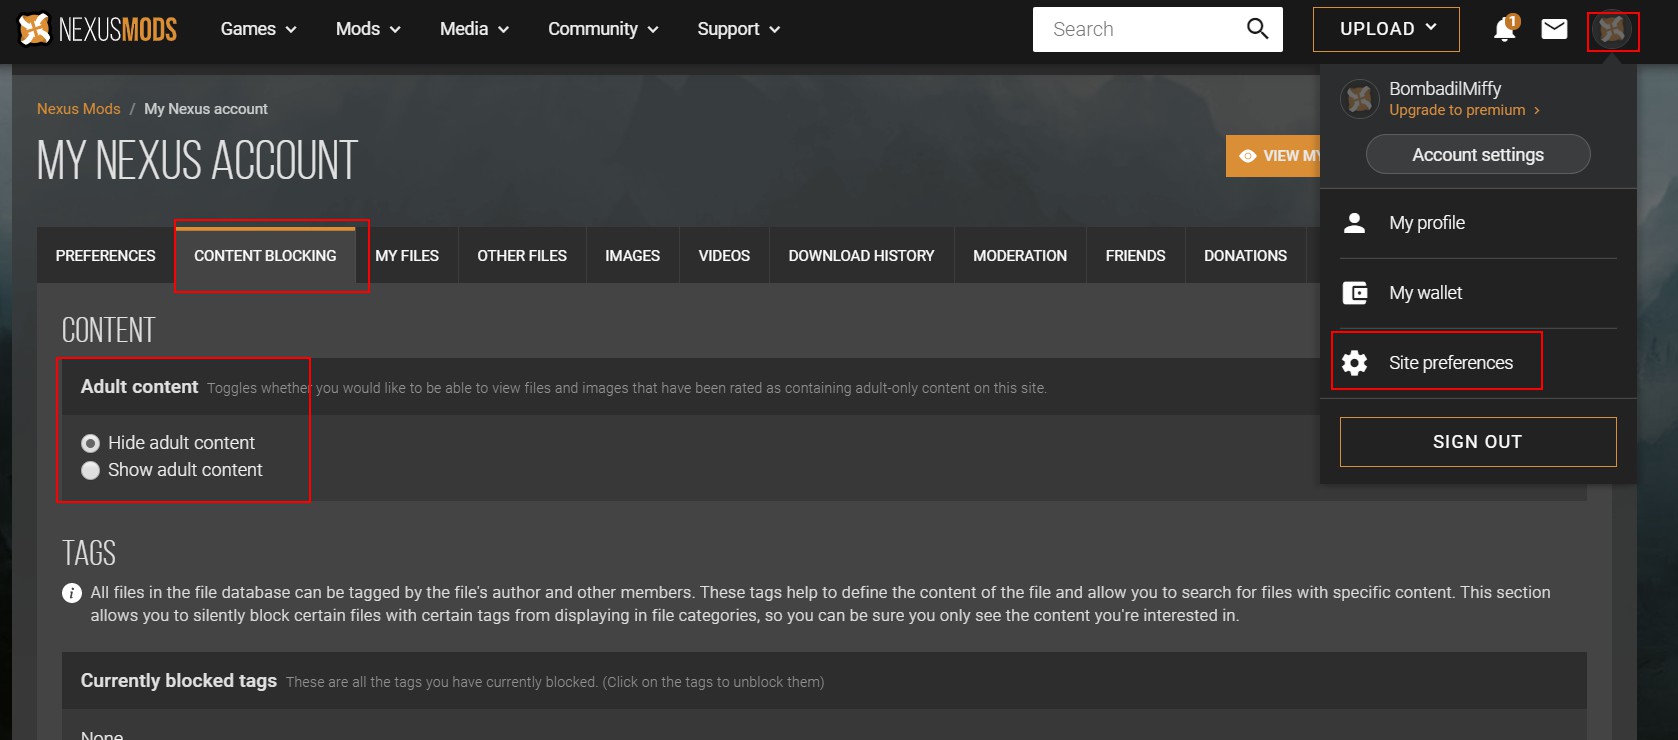Click the Currently blocked tags heading

[179, 681]
